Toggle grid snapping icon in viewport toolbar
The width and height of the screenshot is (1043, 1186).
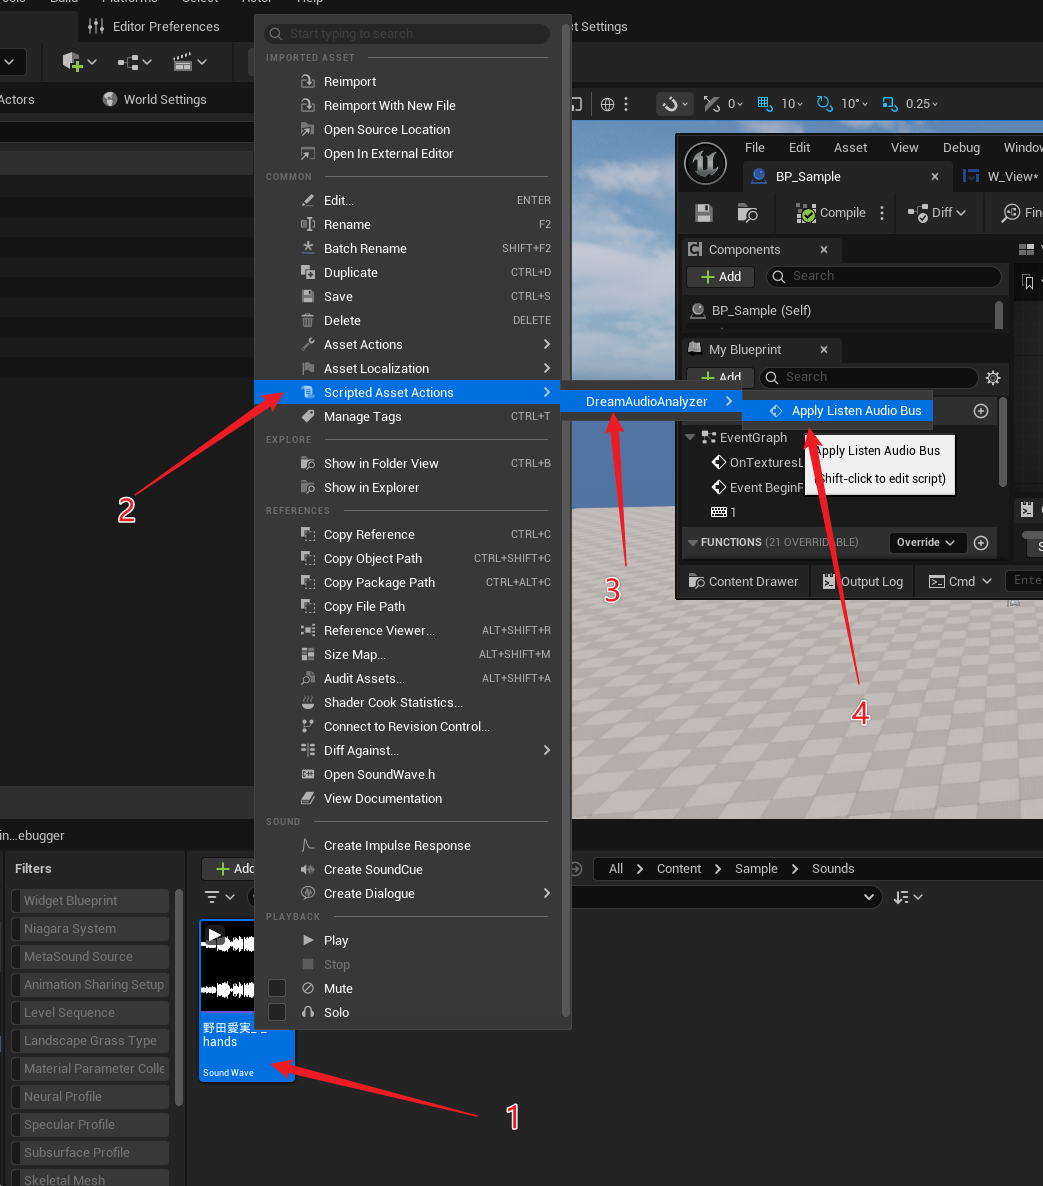tap(766, 104)
